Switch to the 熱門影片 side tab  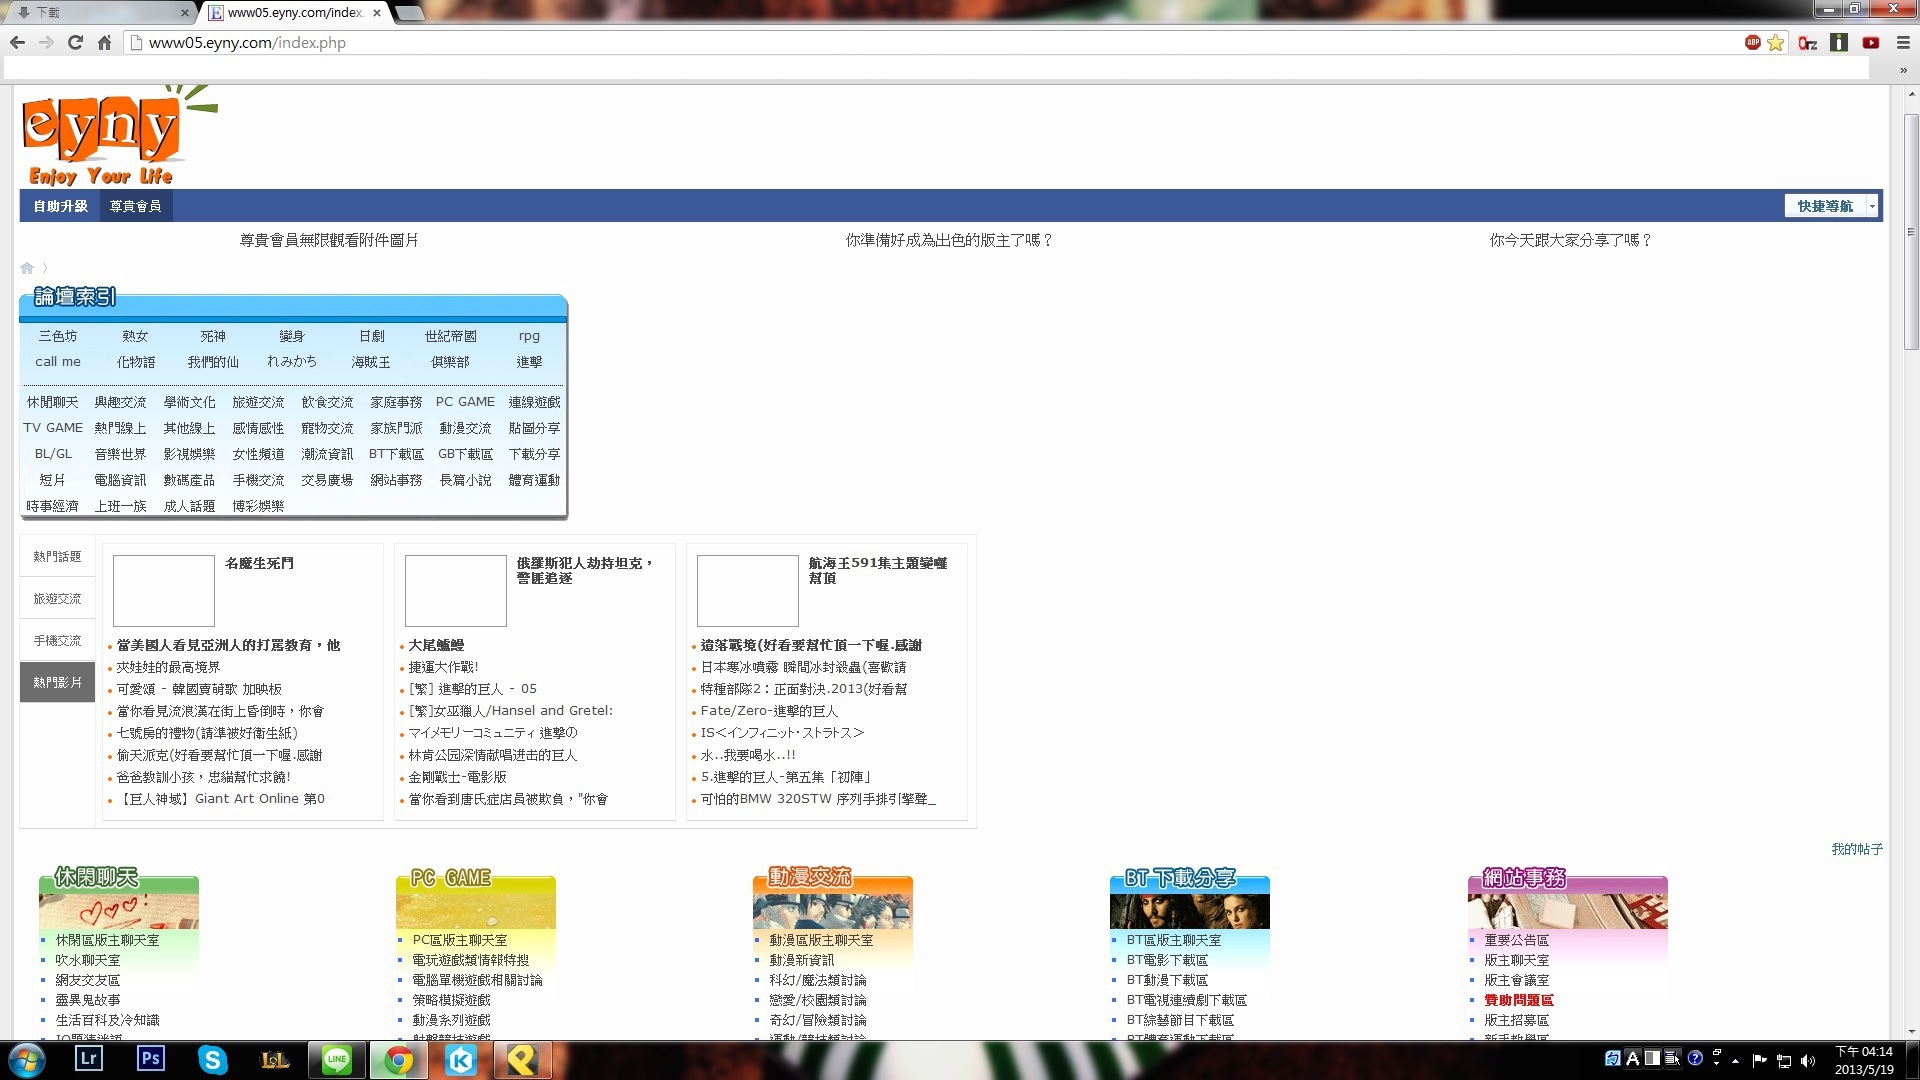(x=57, y=682)
